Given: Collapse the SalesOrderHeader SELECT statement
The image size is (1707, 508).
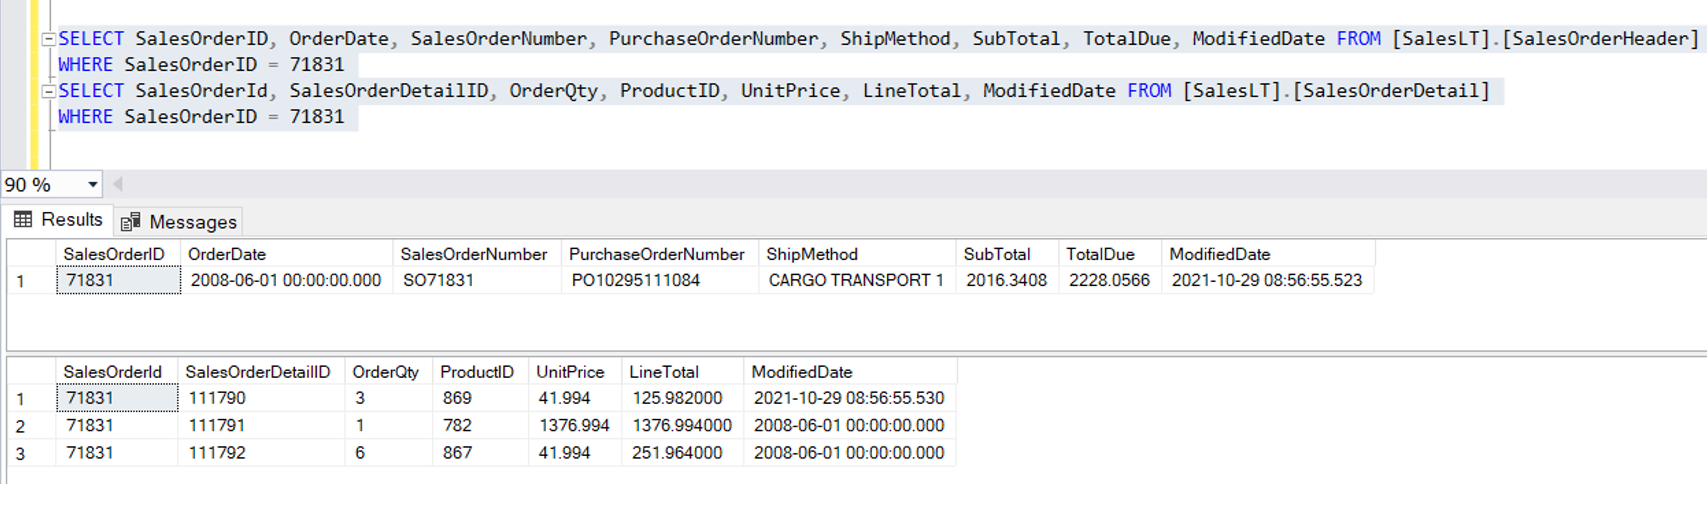Looking at the screenshot, I should (x=47, y=39).
